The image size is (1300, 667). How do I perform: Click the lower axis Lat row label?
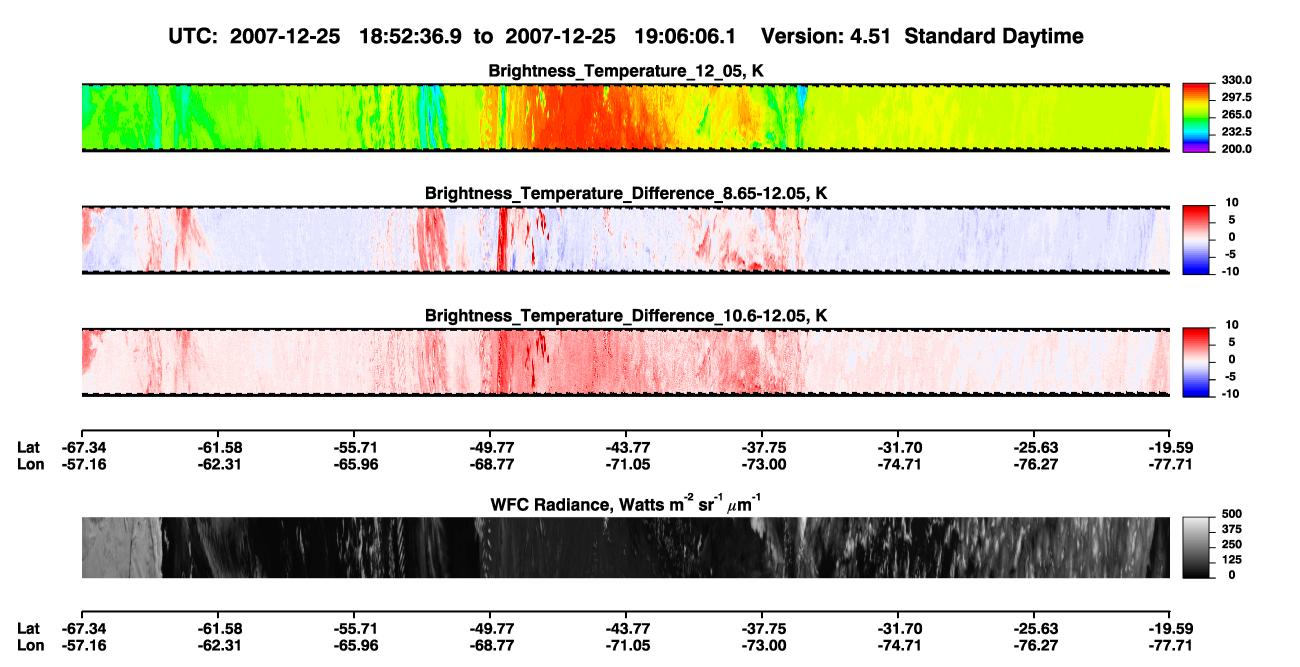coord(29,629)
